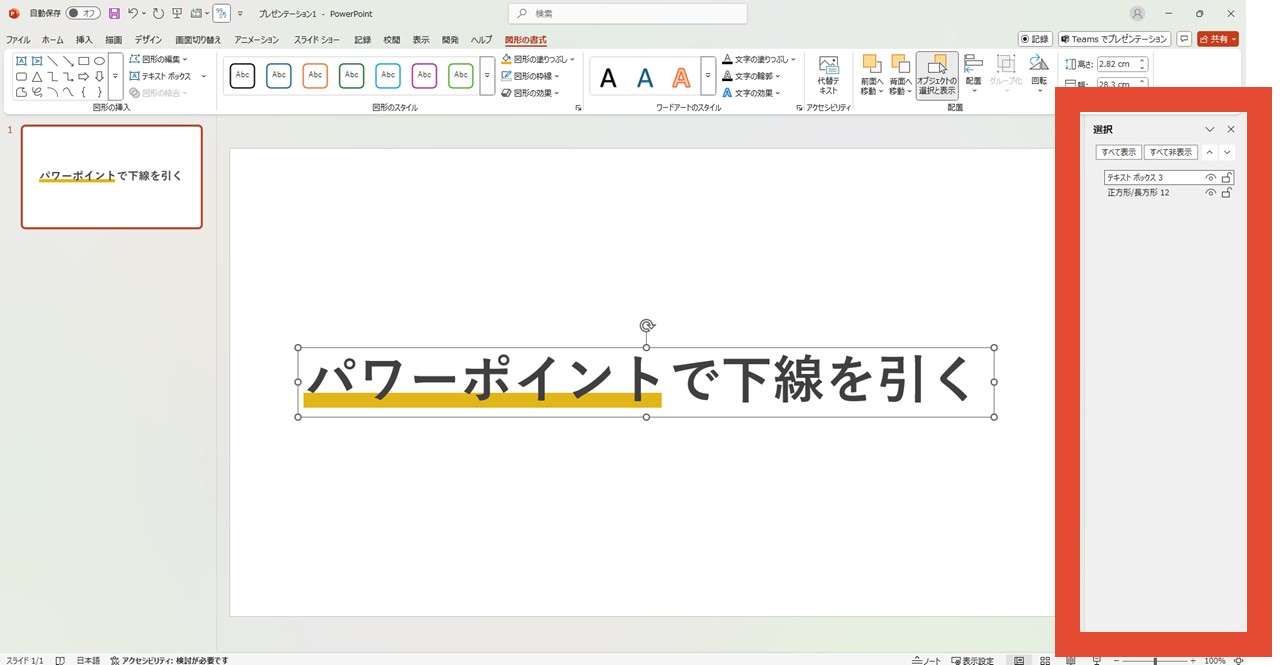
Task: Select the down arrow shape in shapes gallery
Action: (x=99, y=77)
